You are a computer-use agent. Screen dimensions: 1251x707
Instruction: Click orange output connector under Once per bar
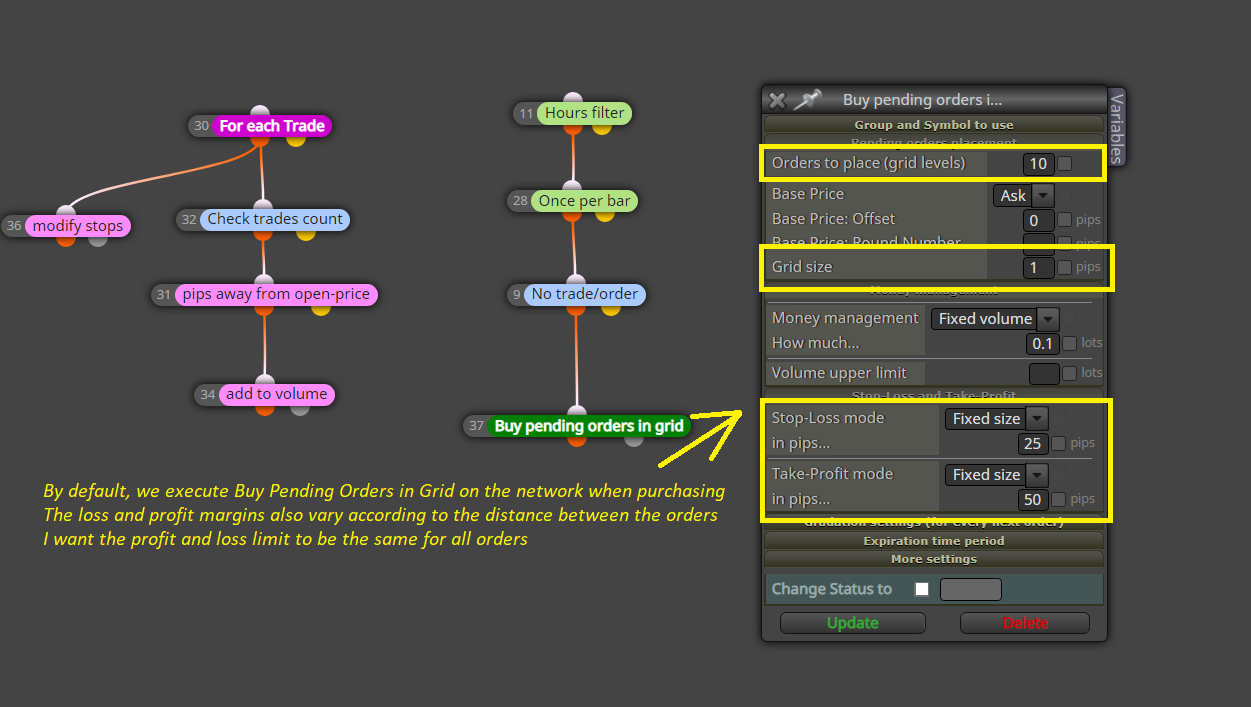pyautogui.click(x=572, y=215)
